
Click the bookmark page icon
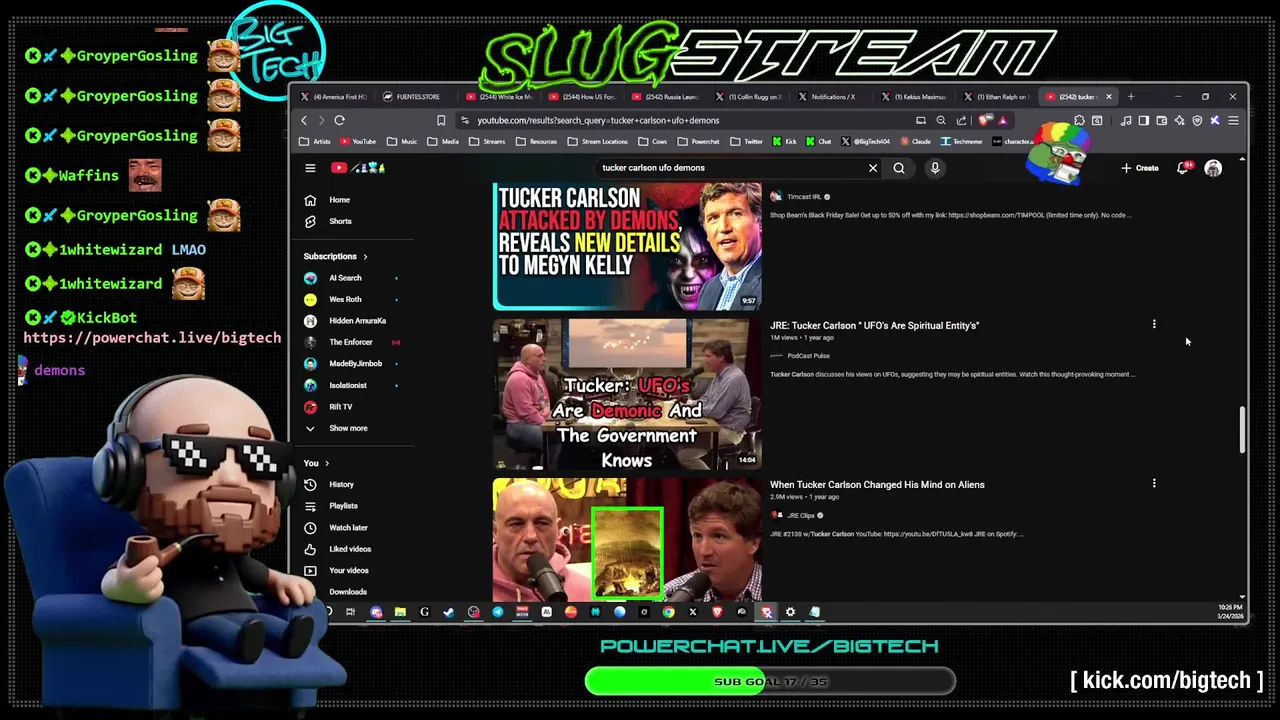click(x=441, y=120)
